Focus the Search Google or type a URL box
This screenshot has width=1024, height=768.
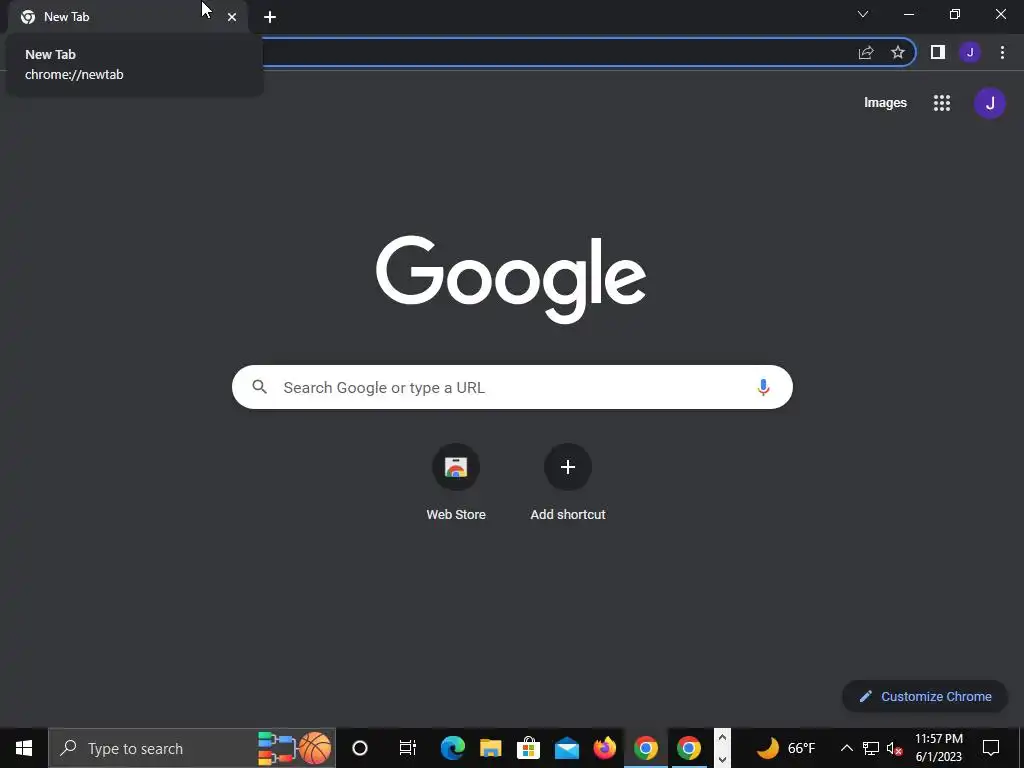coord(512,387)
